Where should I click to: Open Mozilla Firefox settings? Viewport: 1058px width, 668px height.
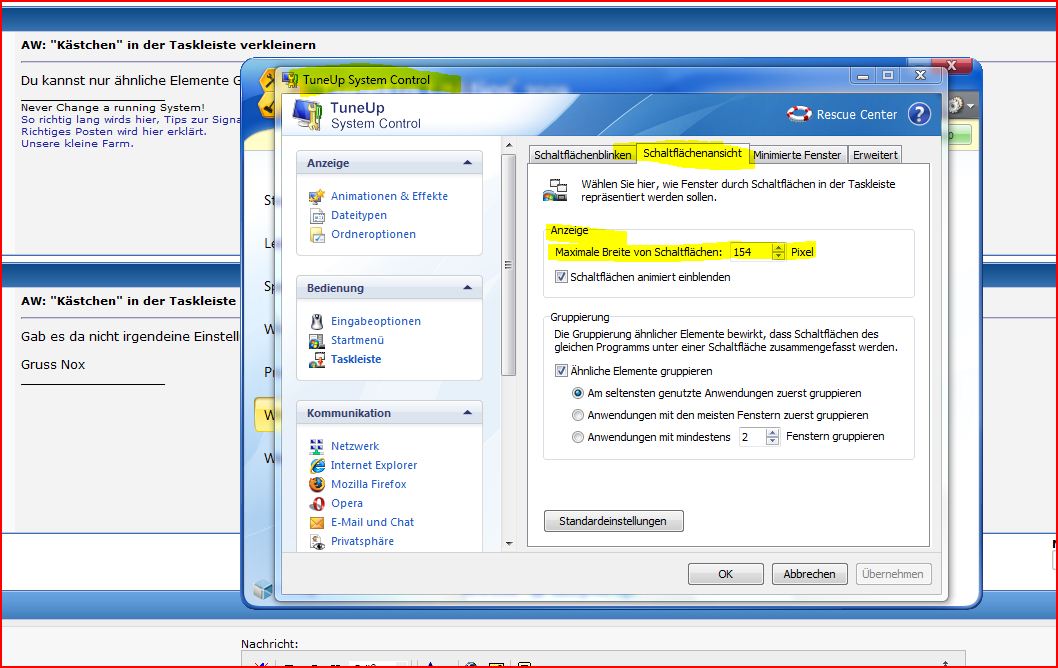pyautogui.click(x=368, y=484)
